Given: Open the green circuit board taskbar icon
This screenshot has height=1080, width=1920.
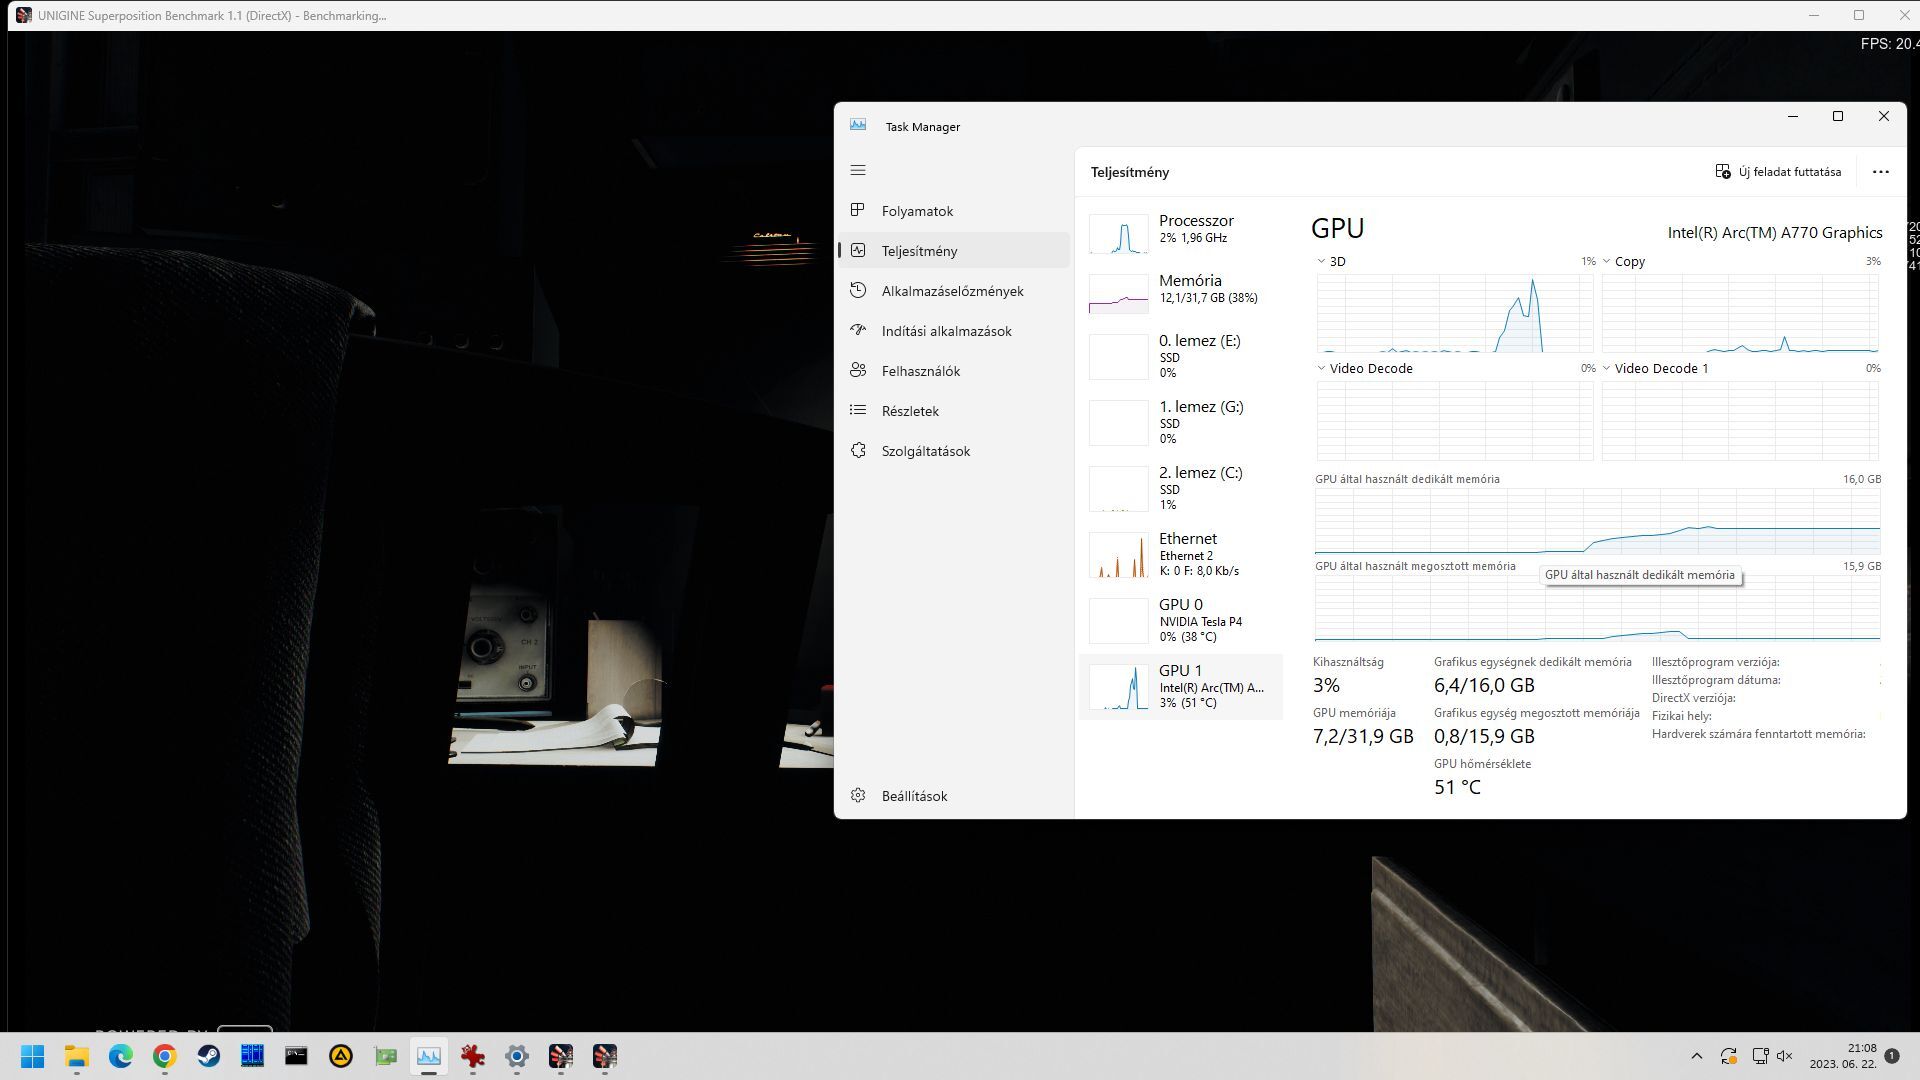Looking at the screenshot, I should pyautogui.click(x=385, y=1056).
